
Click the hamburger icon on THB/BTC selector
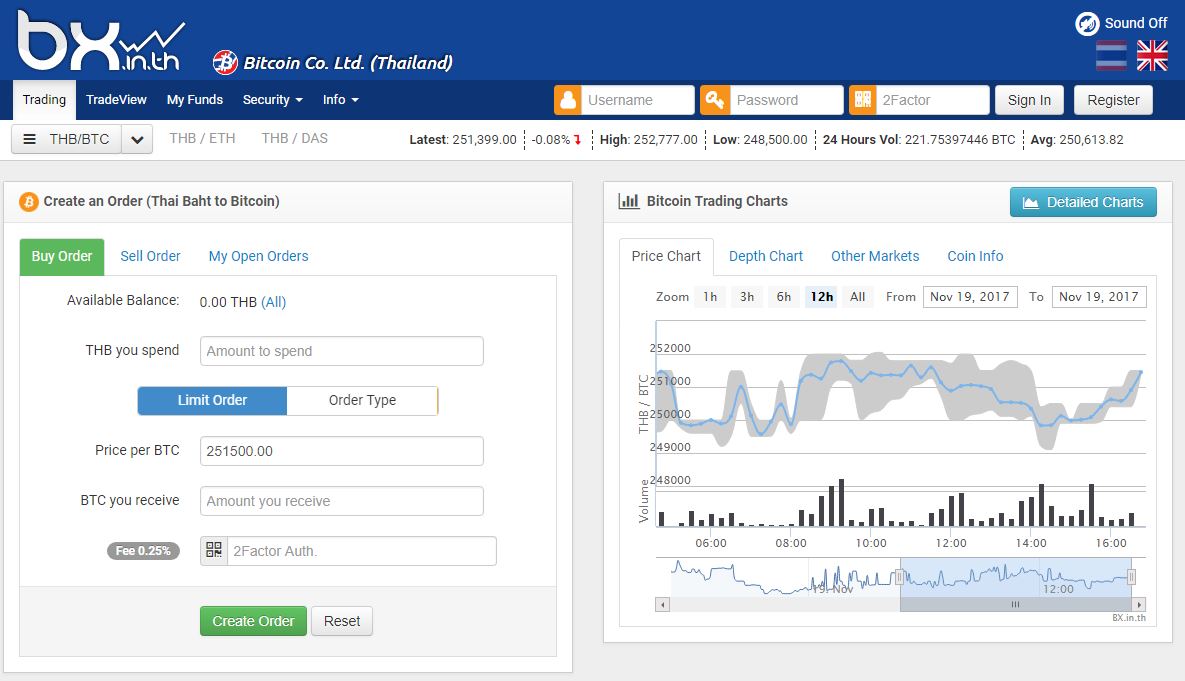click(30, 139)
